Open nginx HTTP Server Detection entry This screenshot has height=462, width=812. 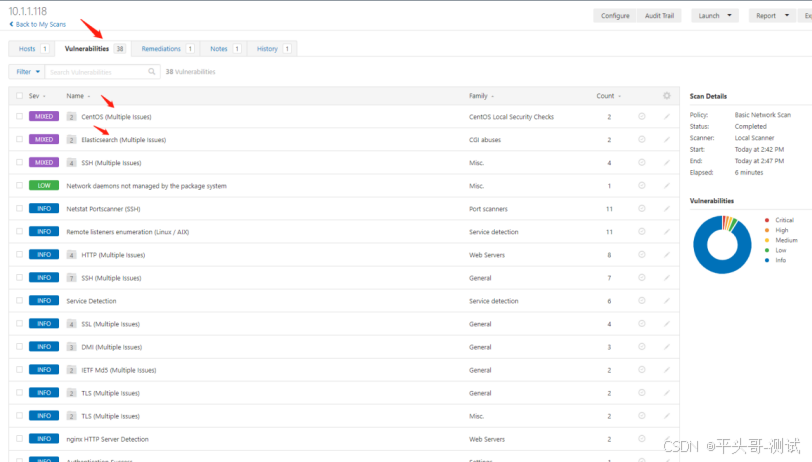(107, 439)
